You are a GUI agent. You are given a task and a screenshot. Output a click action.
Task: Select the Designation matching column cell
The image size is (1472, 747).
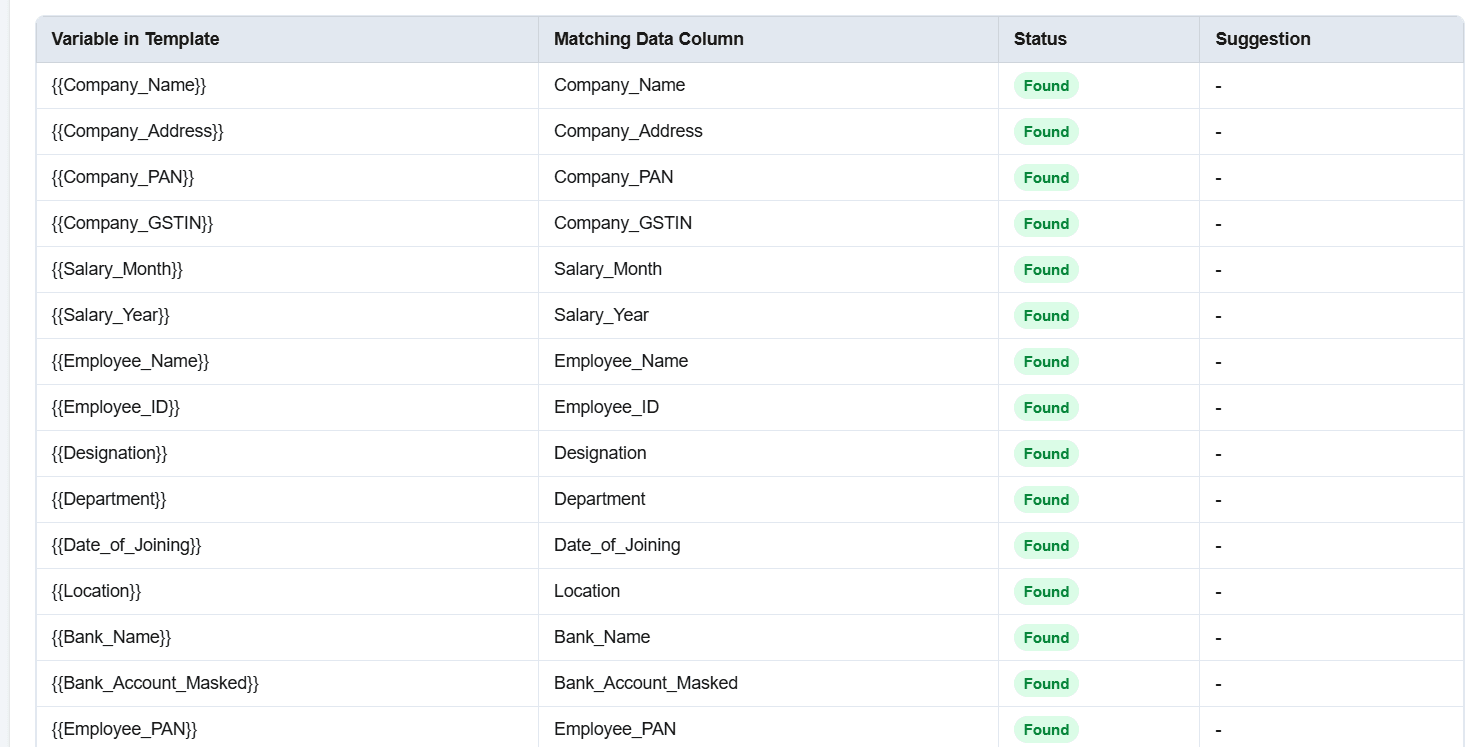pos(768,453)
